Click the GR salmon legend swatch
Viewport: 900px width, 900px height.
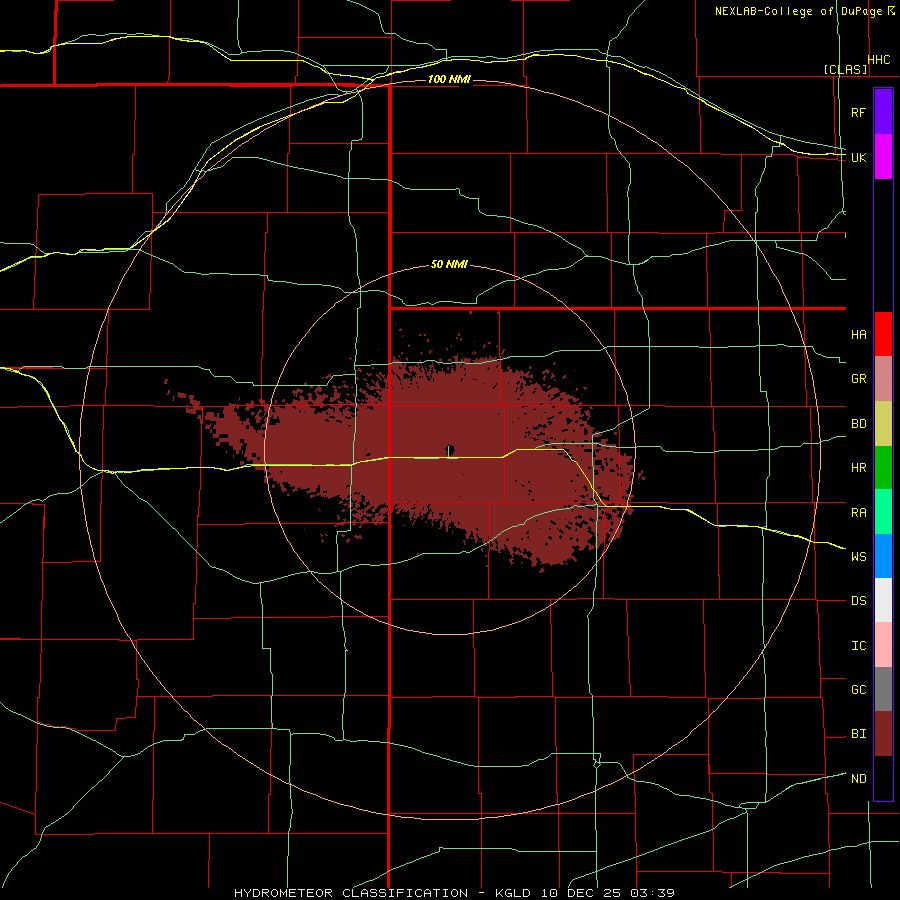[883, 379]
